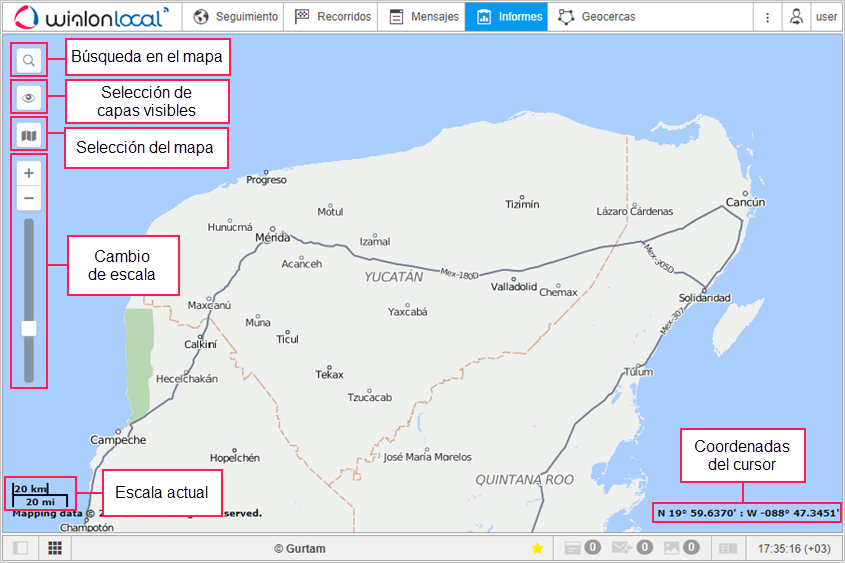Go to the Mensajes tab
845x563 pixels.
[423, 17]
